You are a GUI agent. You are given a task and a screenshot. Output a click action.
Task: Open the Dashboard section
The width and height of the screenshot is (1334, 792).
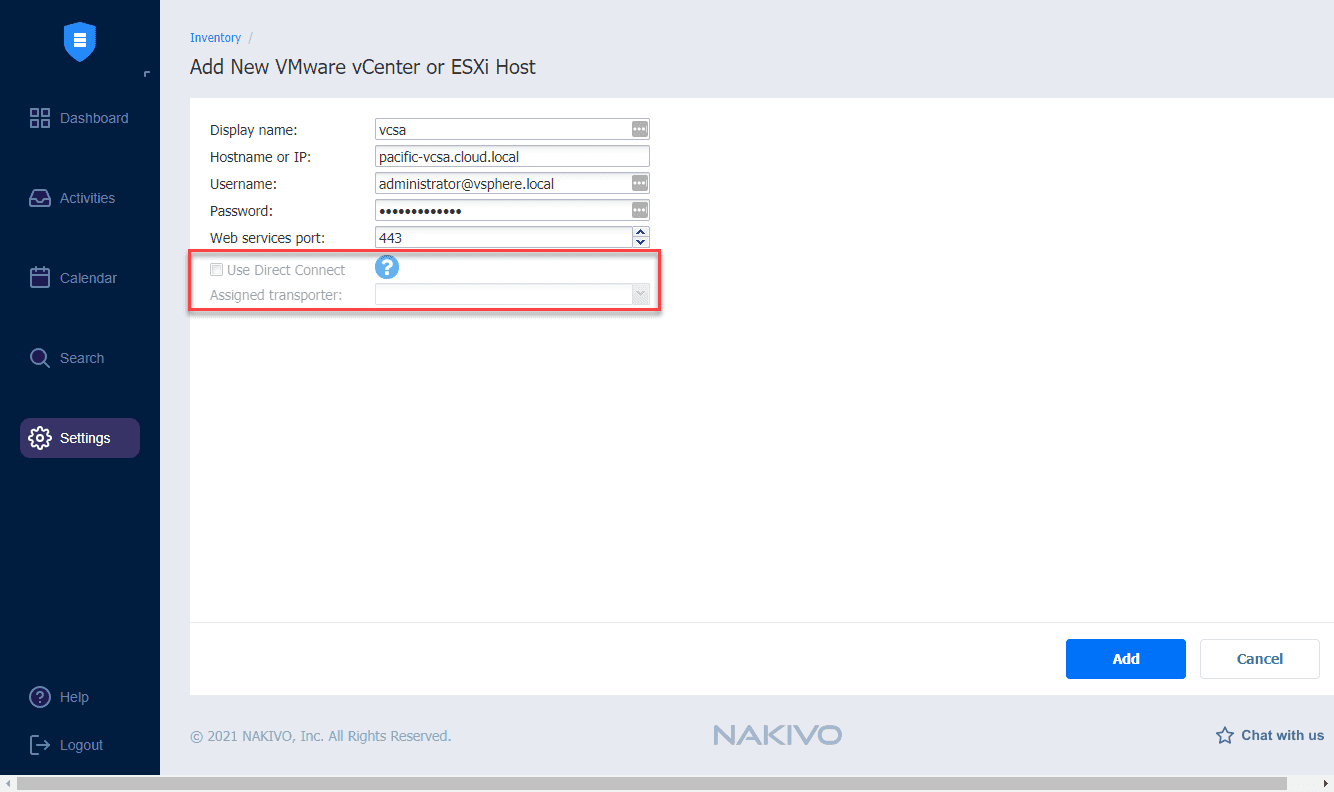point(80,118)
